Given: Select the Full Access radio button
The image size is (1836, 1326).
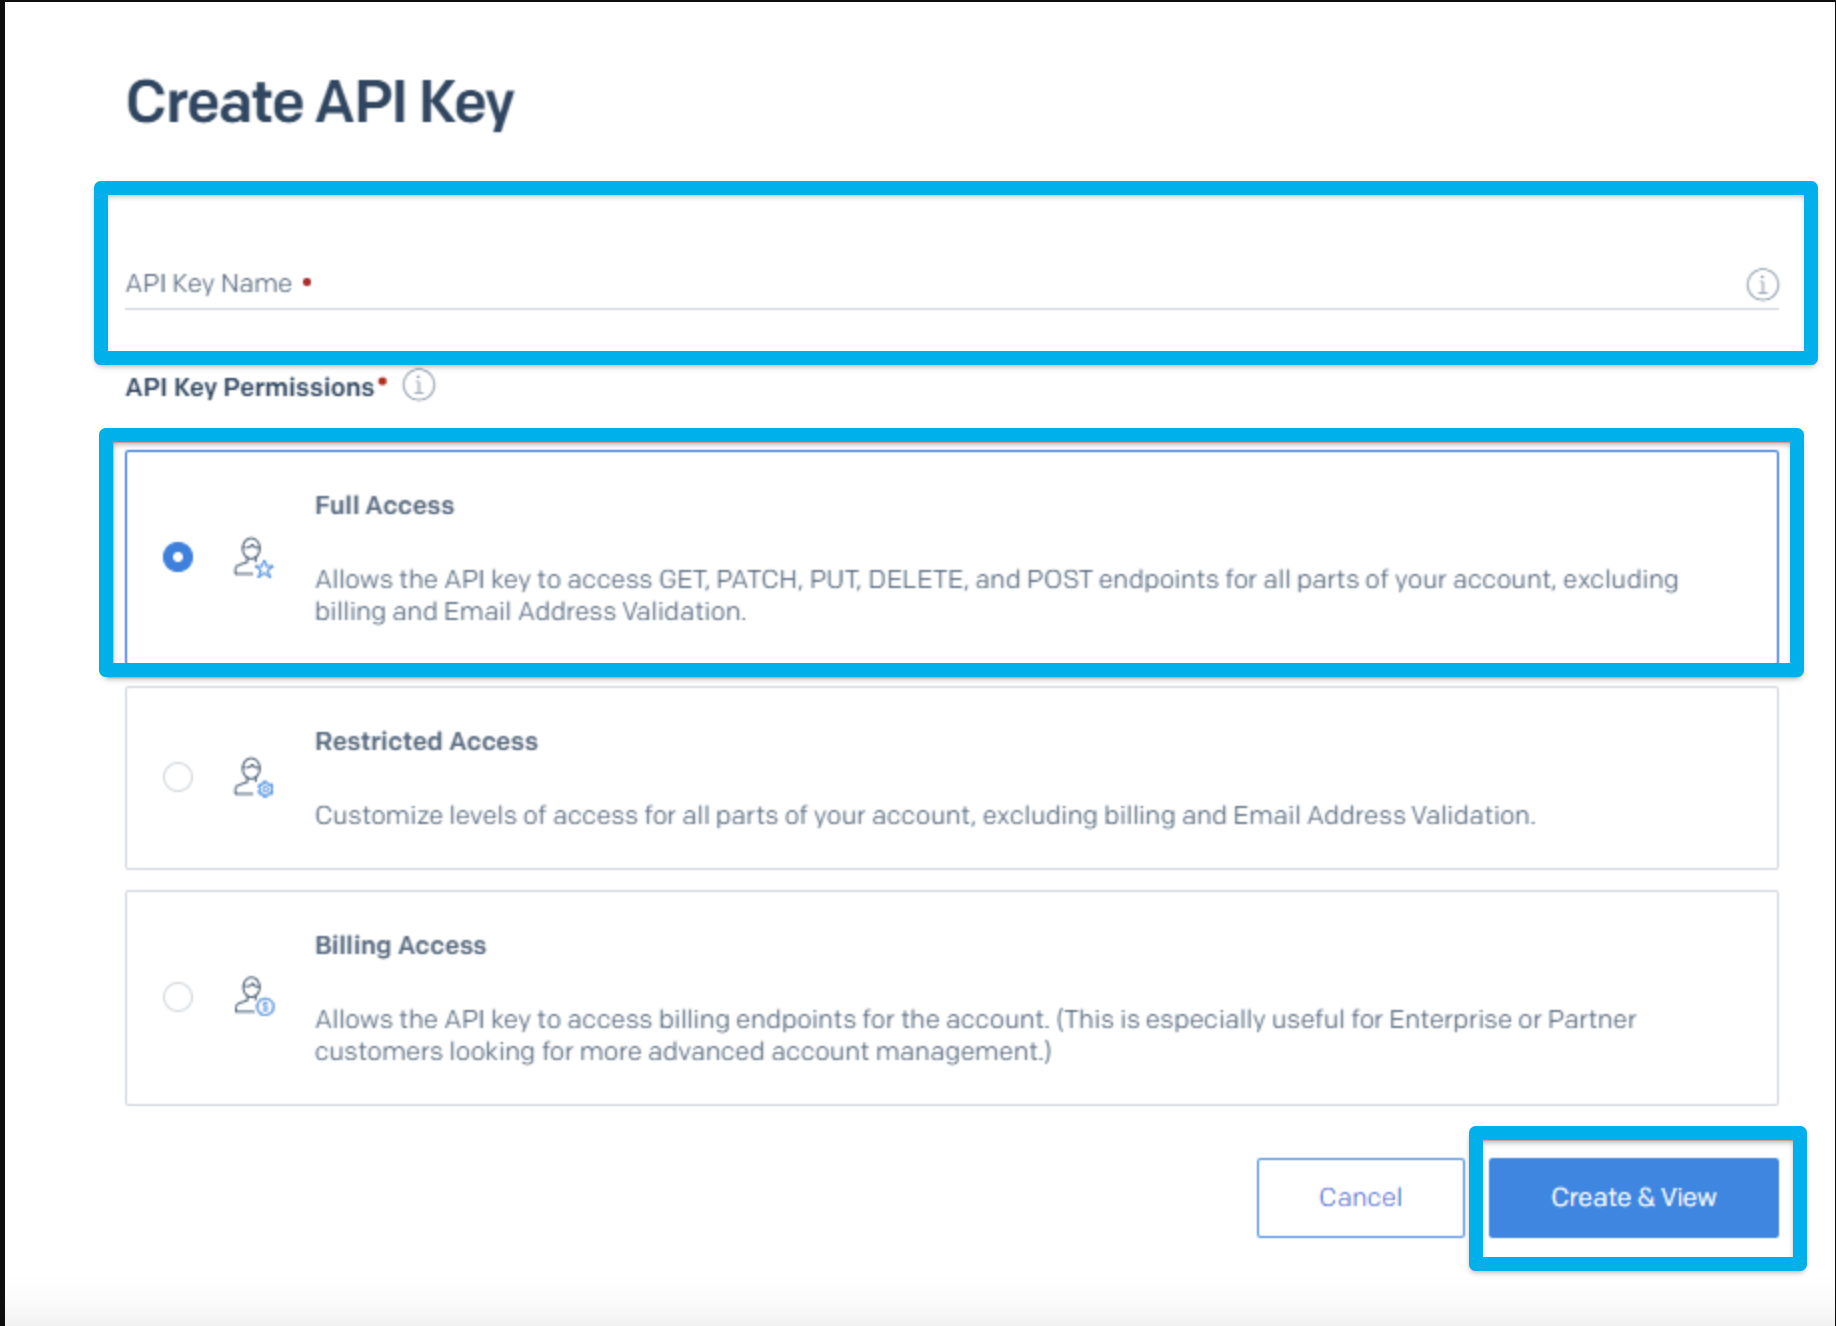Looking at the screenshot, I should pyautogui.click(x=178, y=557).
